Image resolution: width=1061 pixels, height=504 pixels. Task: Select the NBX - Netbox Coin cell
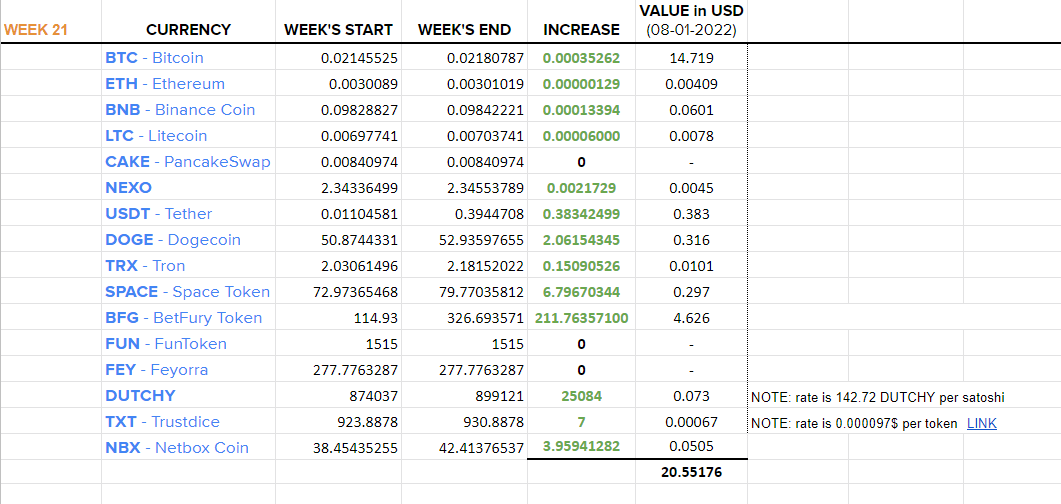[189, 447]
